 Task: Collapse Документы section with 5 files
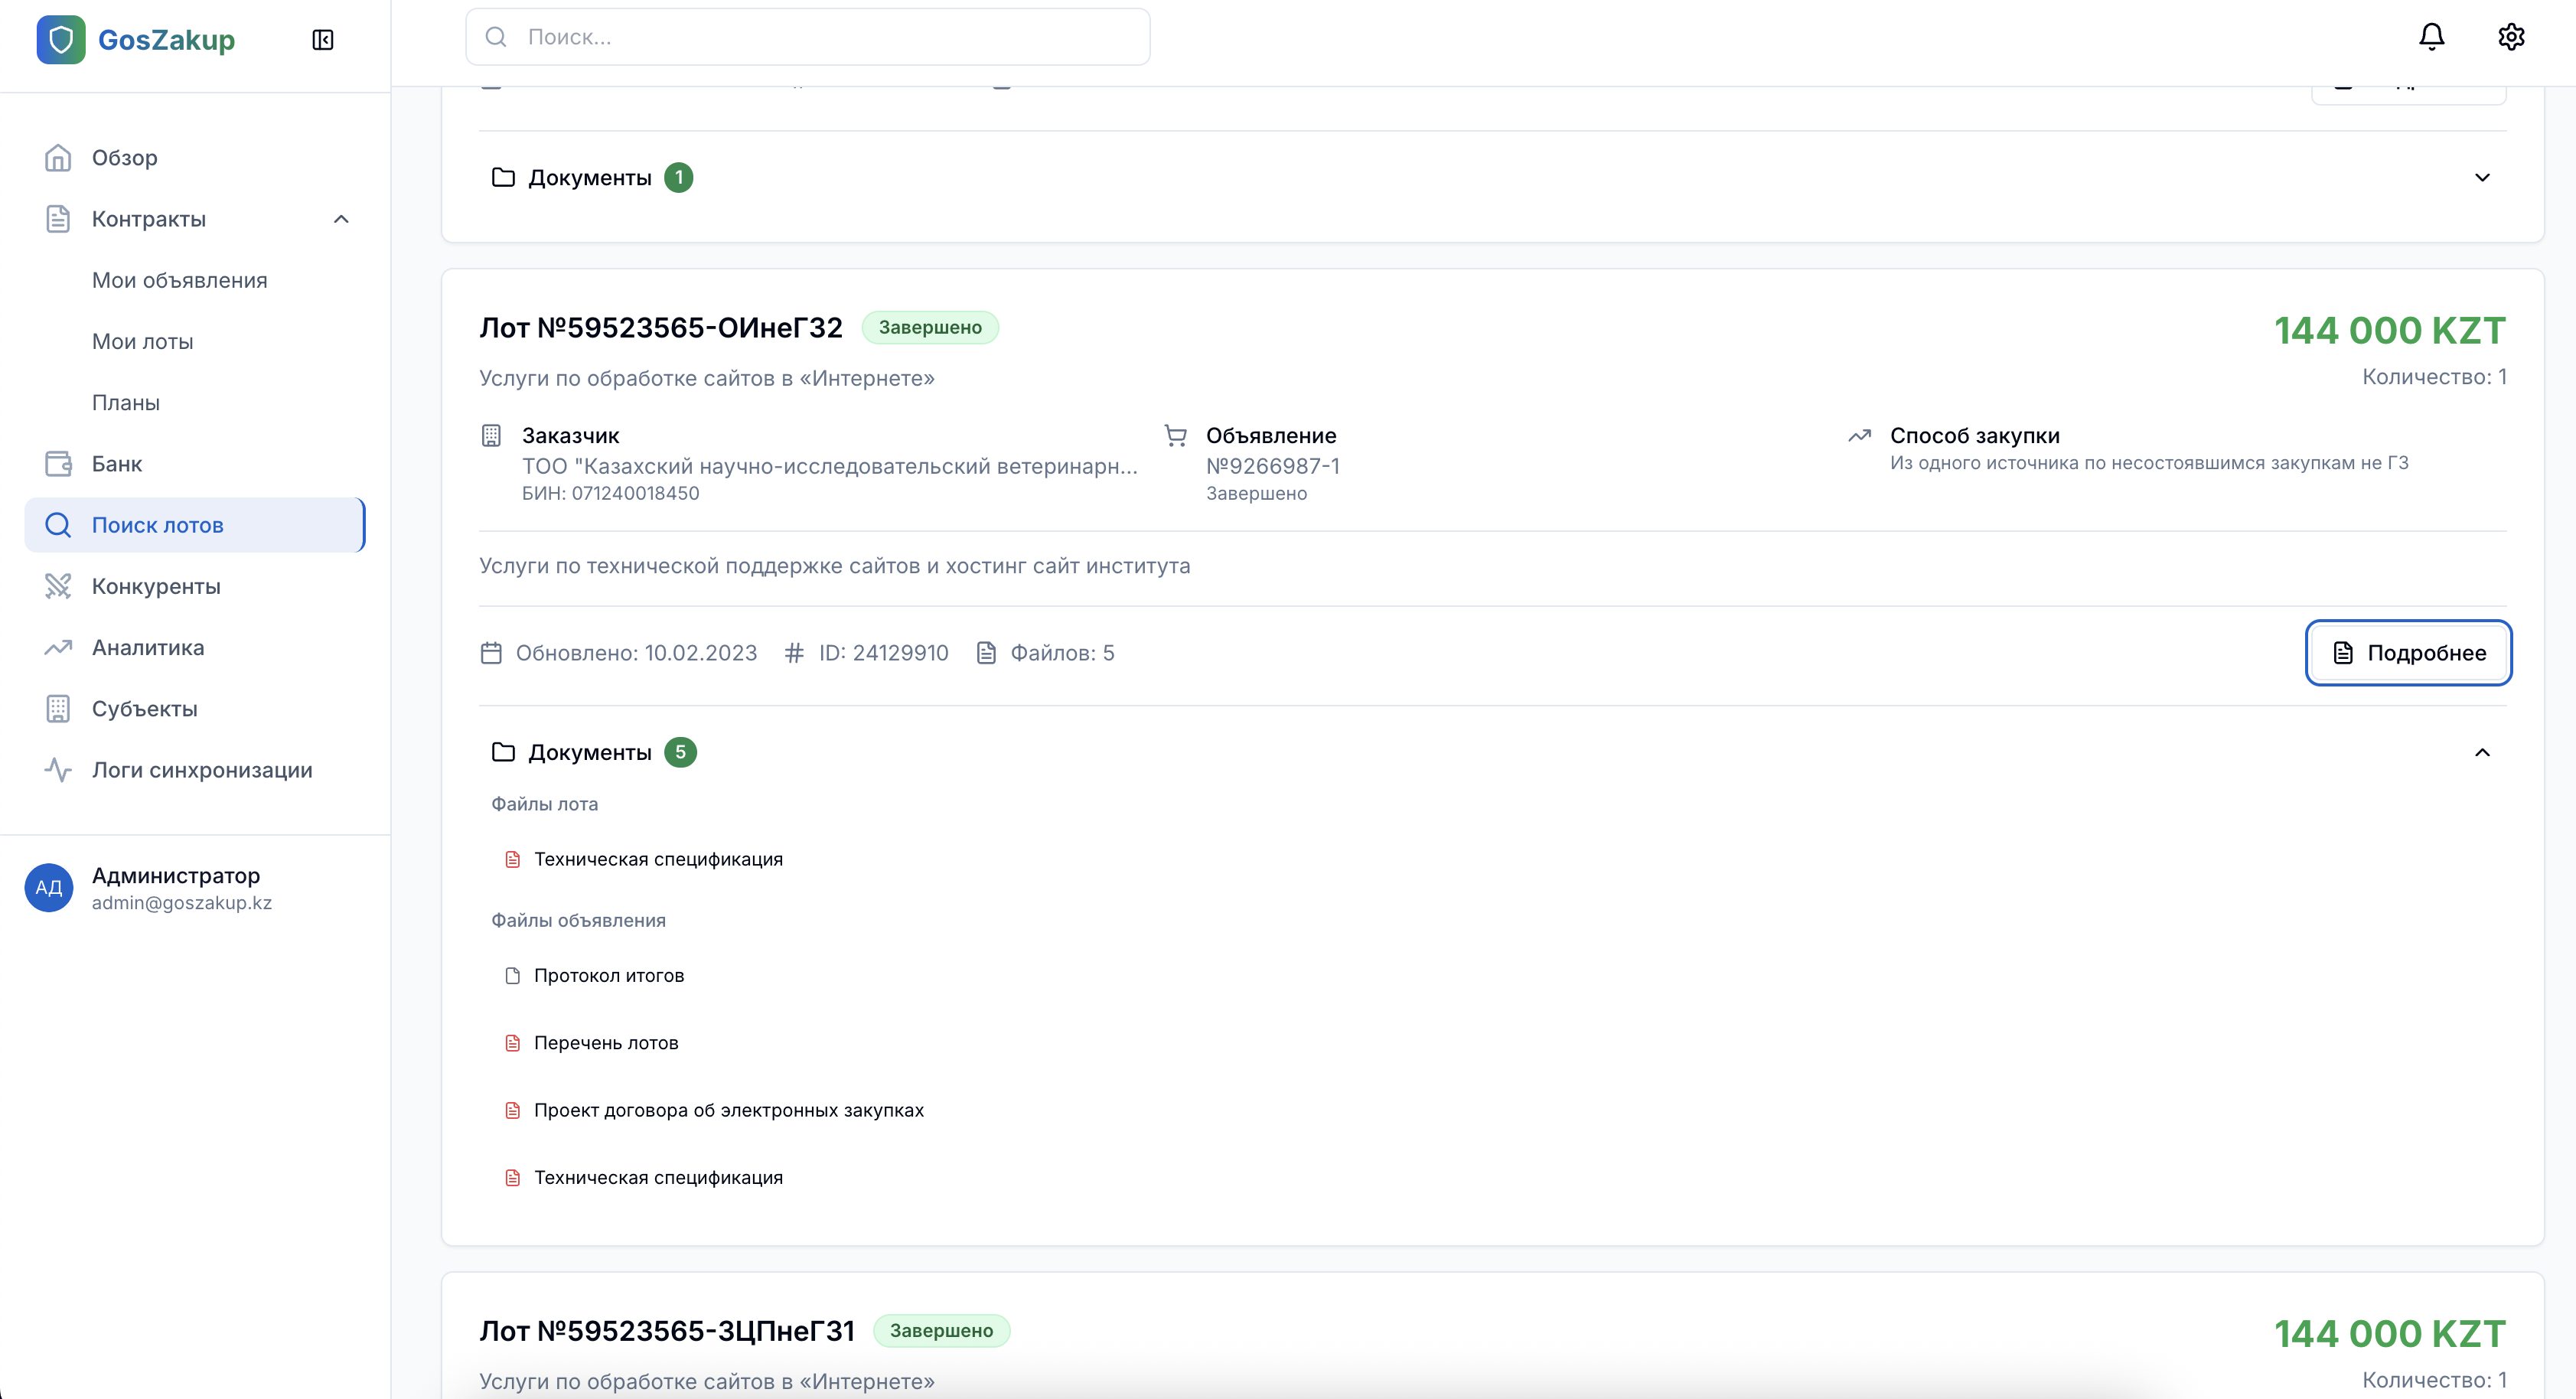pyautogui.click(x=2482, y=752)
